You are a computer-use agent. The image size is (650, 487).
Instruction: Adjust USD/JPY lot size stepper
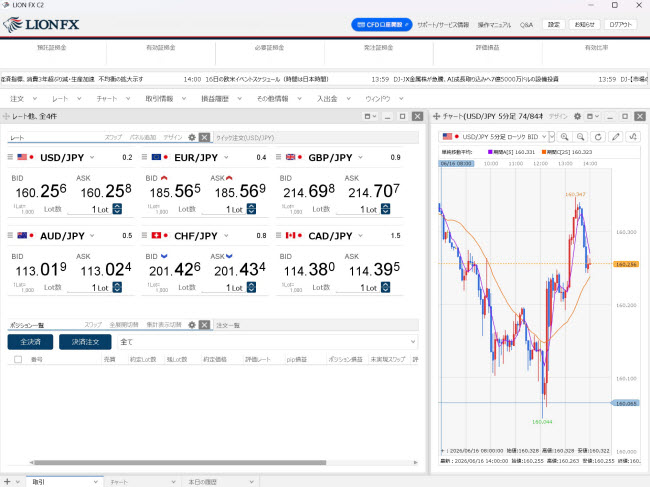117,209
